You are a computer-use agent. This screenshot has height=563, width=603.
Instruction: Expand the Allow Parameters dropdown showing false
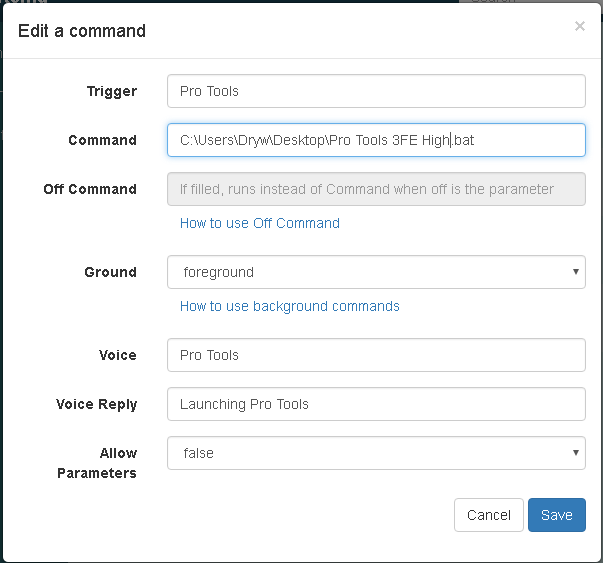(x=376, y=453)
